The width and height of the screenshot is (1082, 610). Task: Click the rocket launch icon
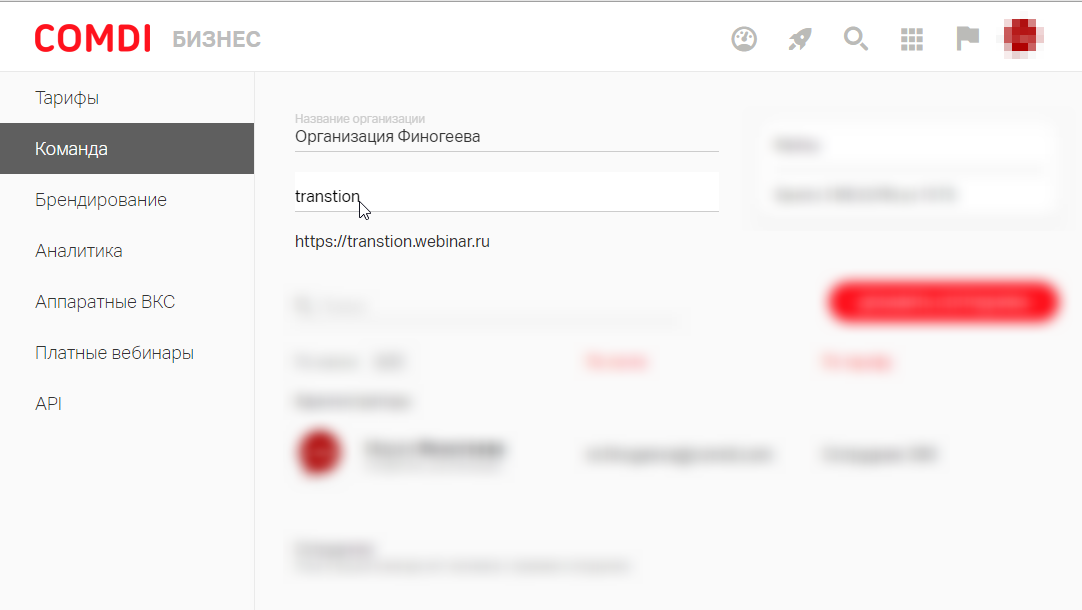click(x=800, y=39)
